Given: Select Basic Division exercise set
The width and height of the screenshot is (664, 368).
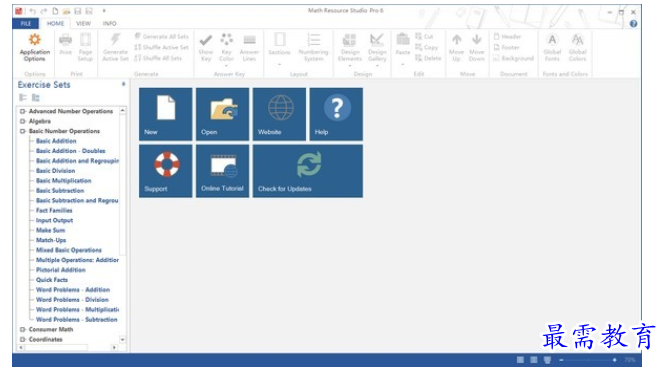Looking at the screenshot, I should coord(55,171).
